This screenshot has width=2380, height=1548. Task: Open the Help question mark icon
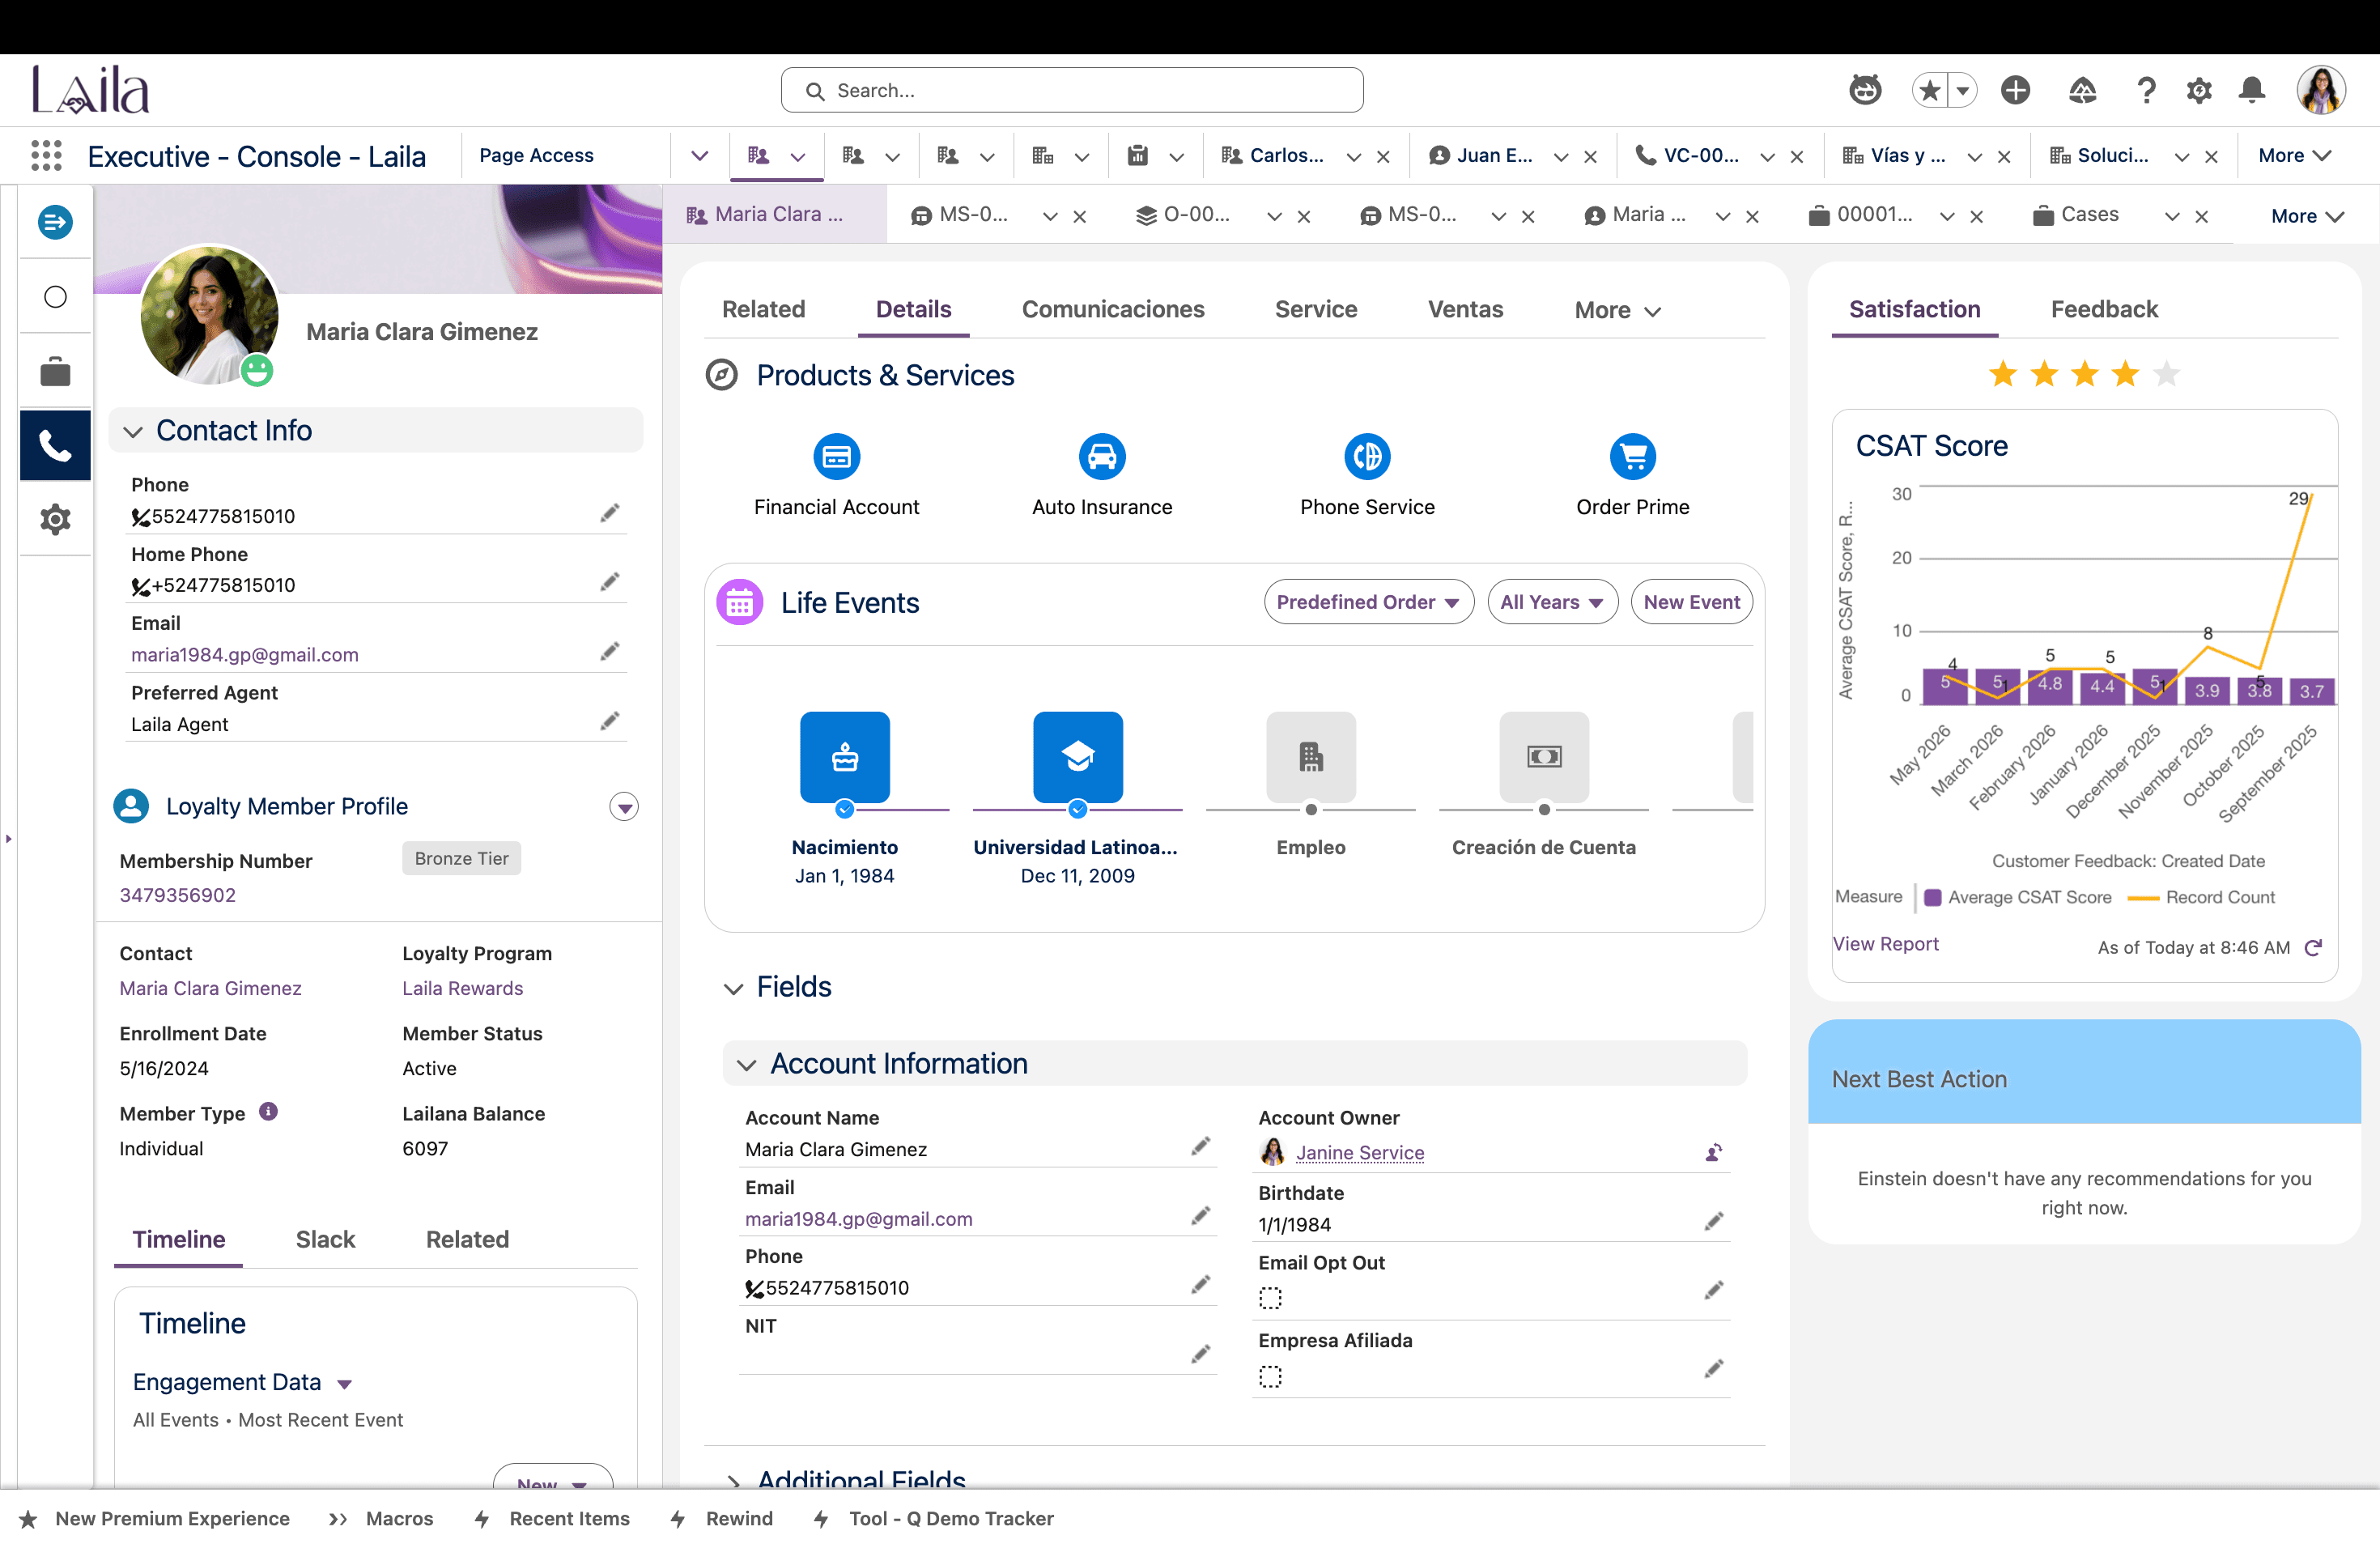click(2146, 90)
